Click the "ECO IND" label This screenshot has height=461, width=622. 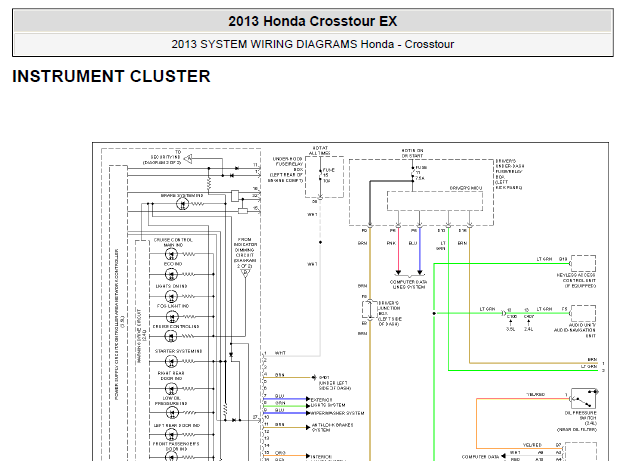coord(173,264)
